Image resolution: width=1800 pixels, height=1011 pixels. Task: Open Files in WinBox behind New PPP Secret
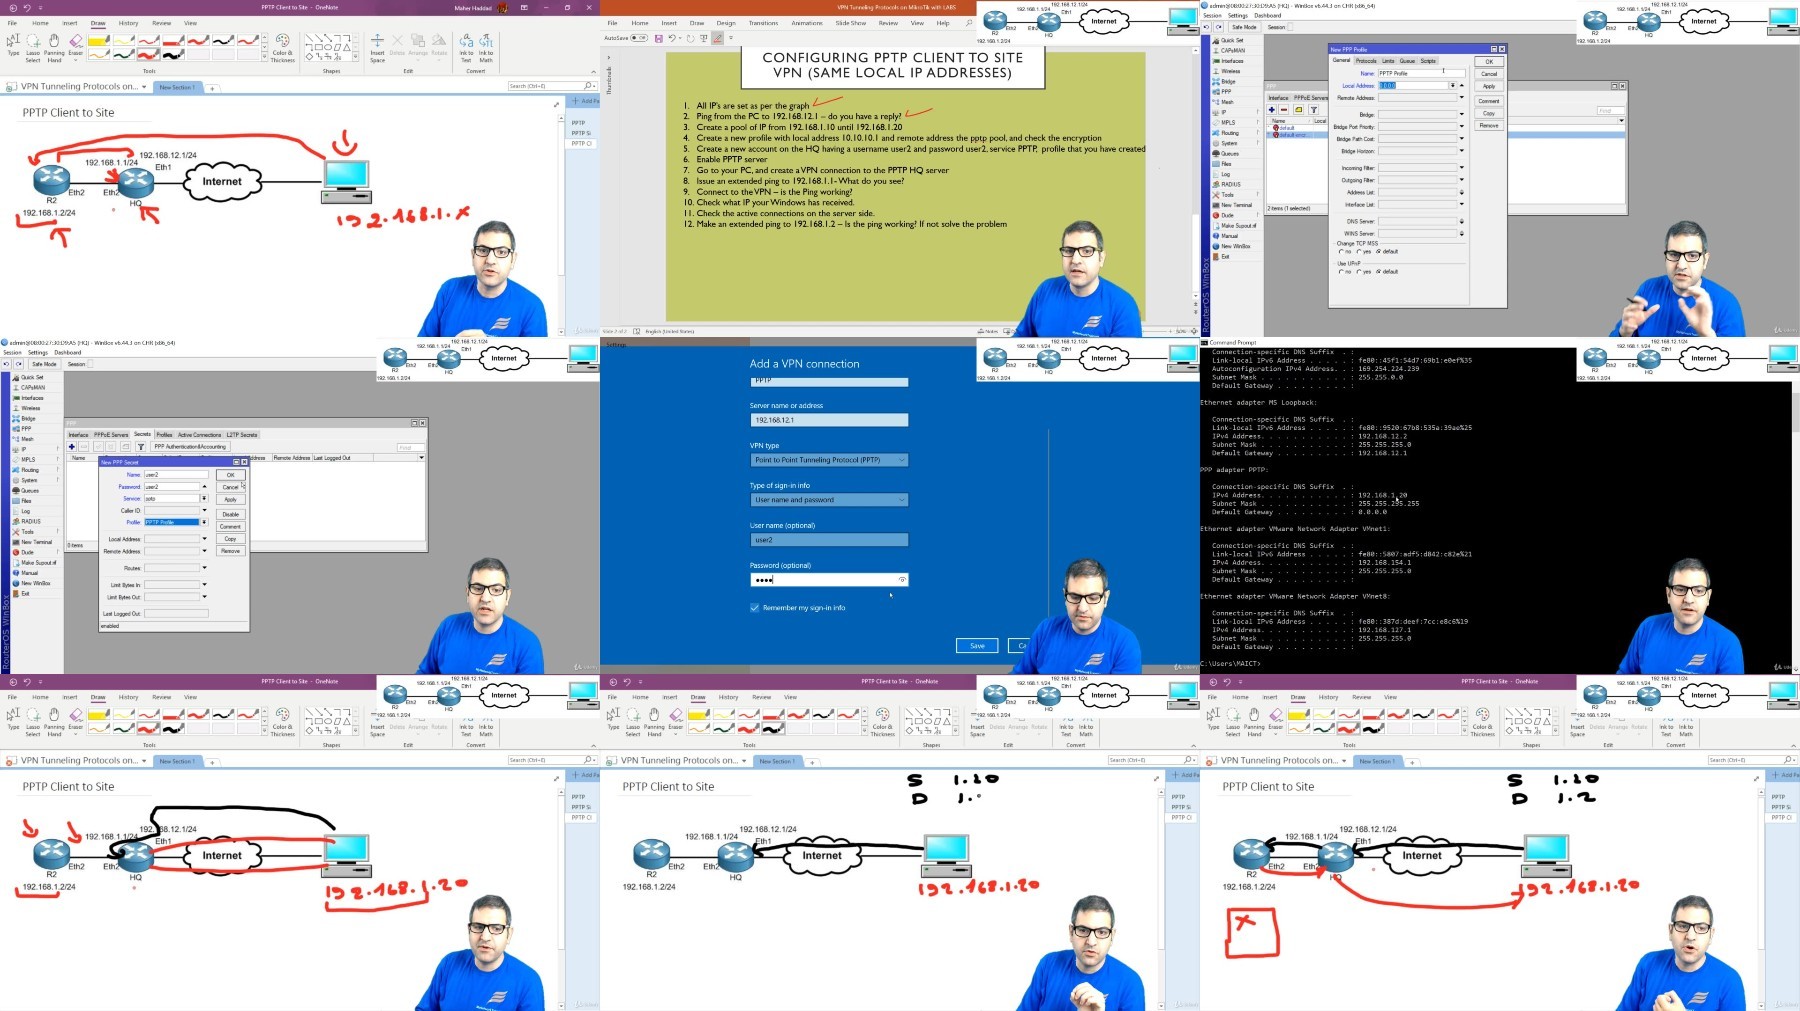tap(27, 501)
